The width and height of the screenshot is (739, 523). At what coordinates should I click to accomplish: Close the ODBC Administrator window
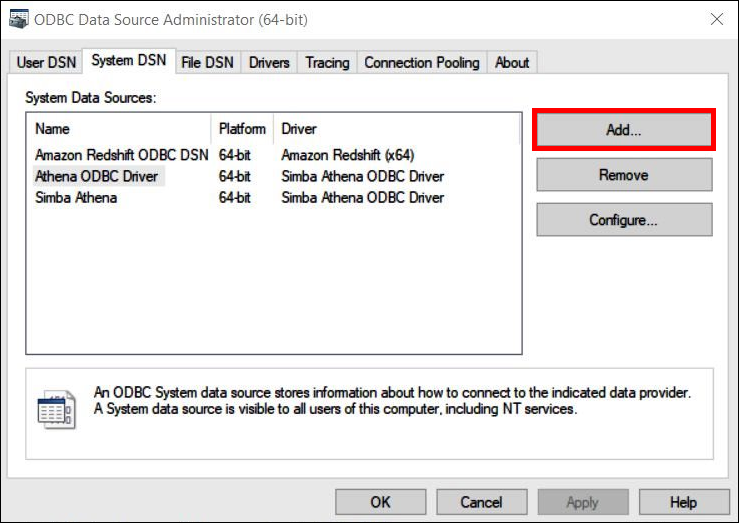(716, 19)
